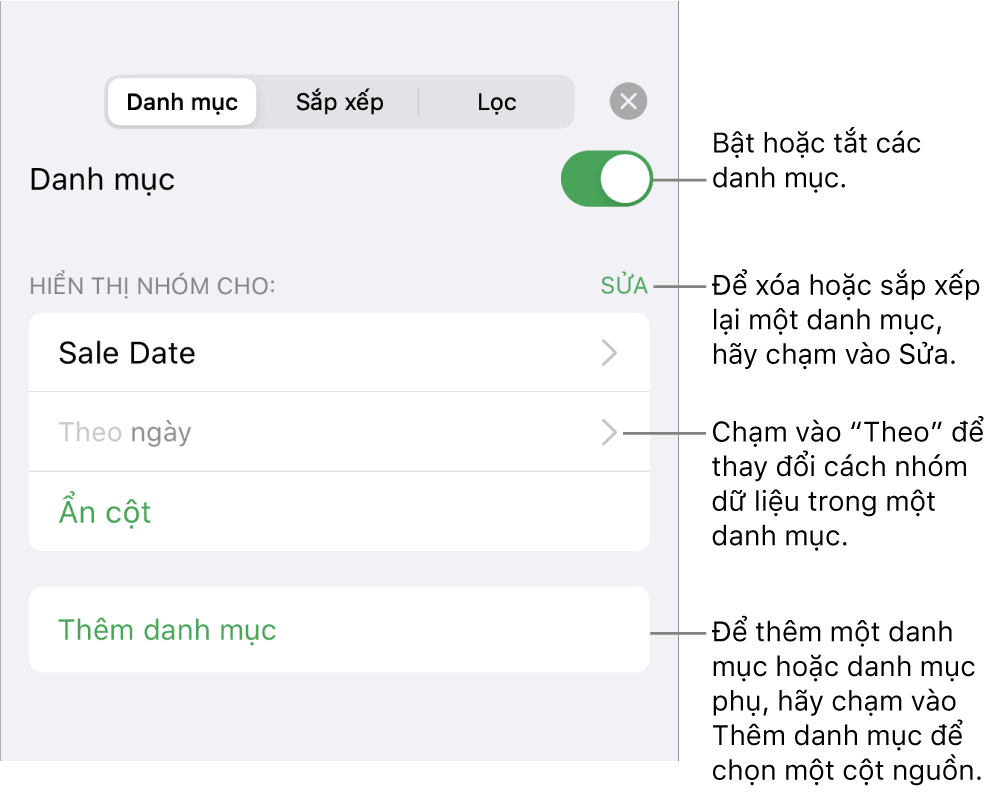The width and height of the screenshot is (990, 793).
Task: Close the panel with the X icon
Action: [628, 101]
